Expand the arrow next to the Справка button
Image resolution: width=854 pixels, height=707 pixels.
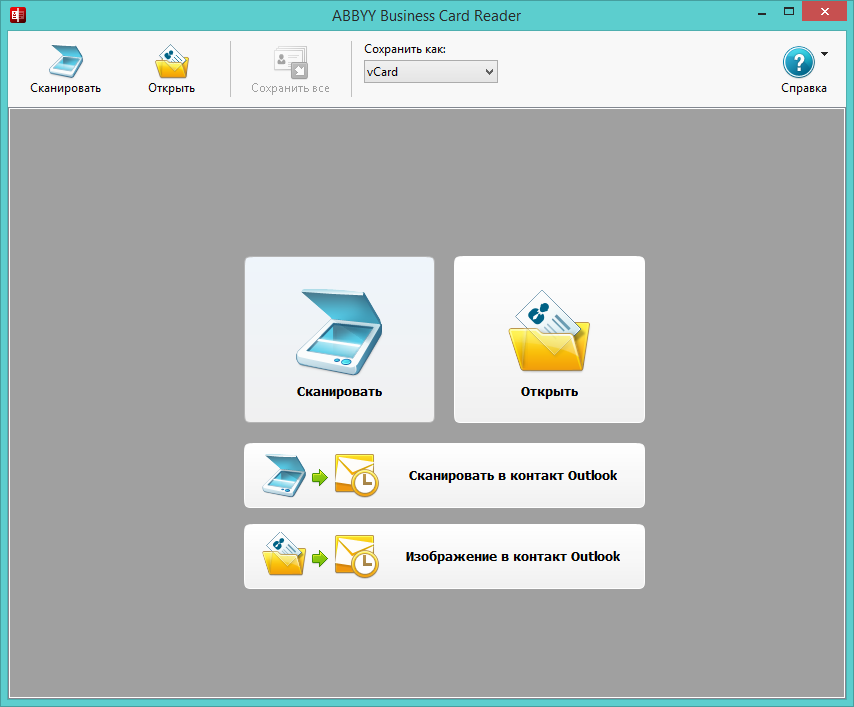coord(824,53)
